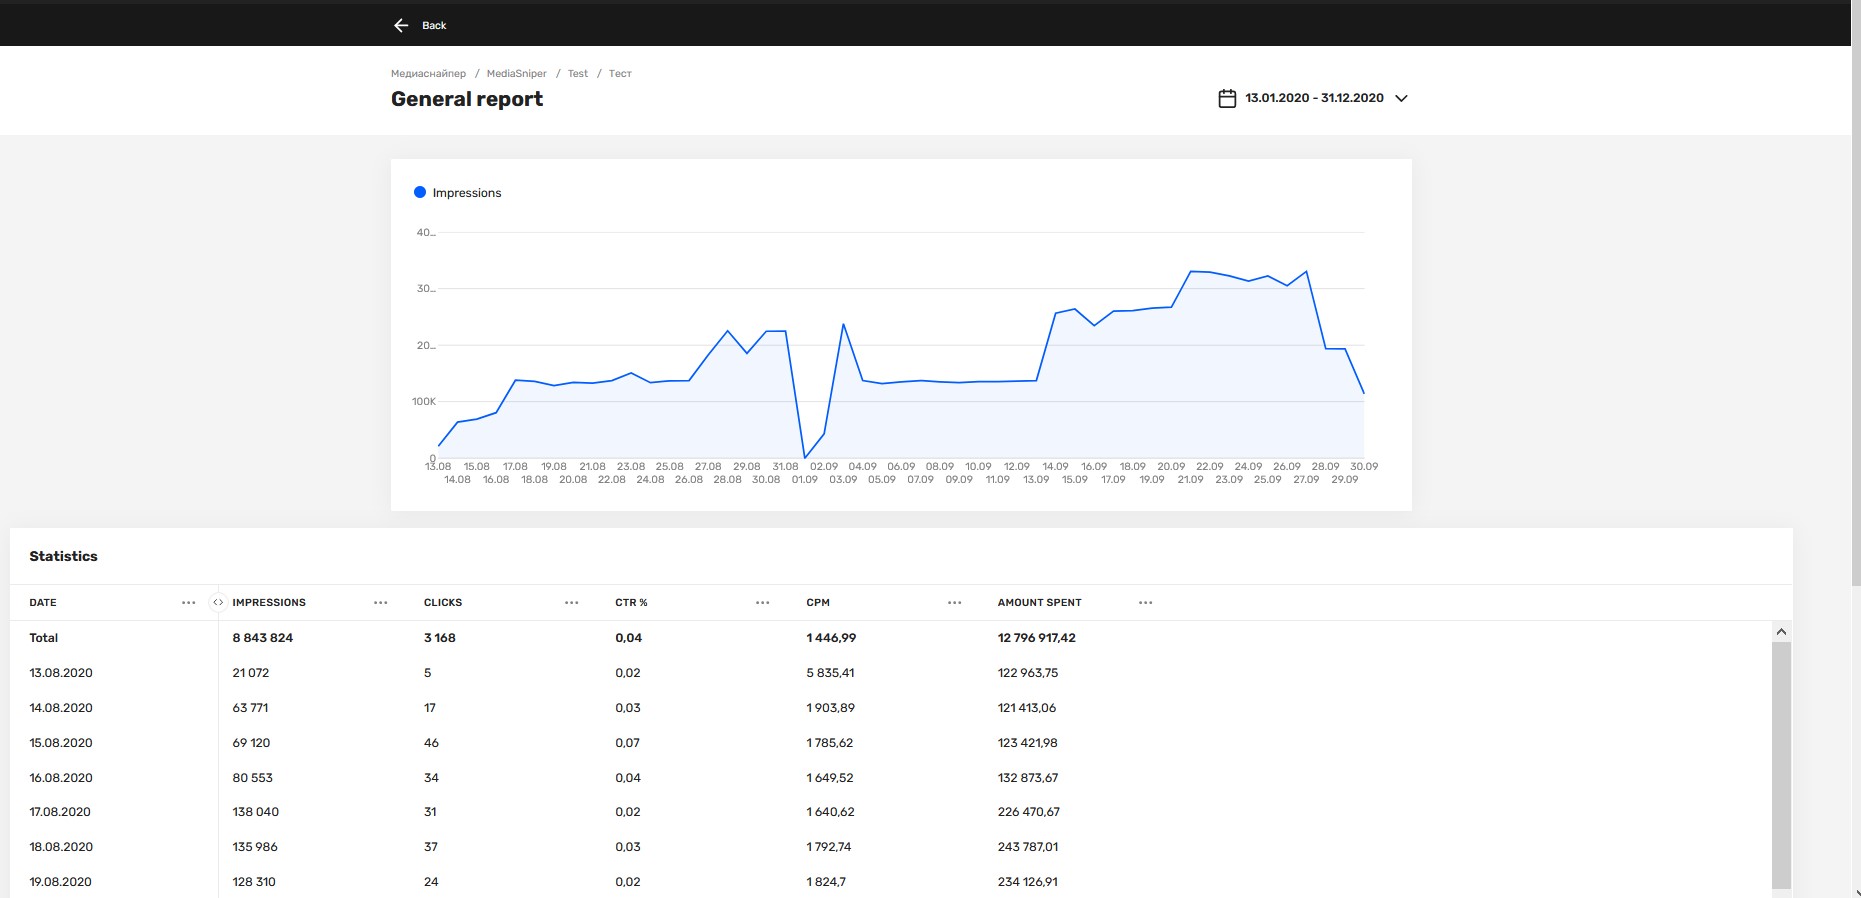Sort by the CPM column header
Screen dimensions: 1861x898
pos(818,603)
